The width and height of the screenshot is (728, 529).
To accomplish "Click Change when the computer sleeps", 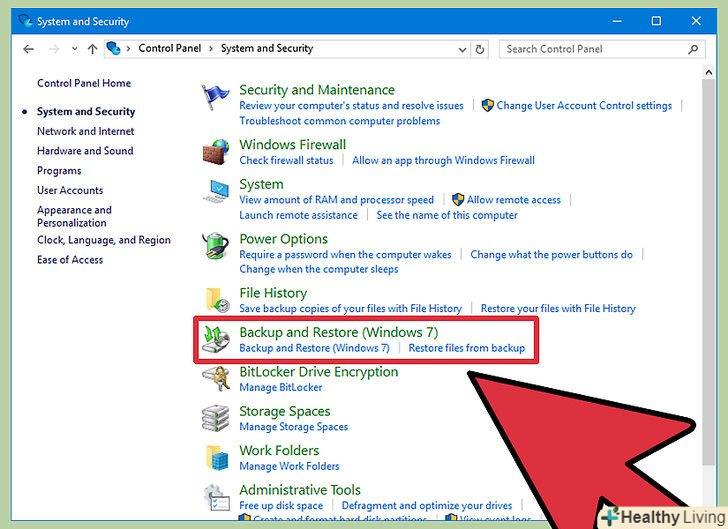I will coord(318,269).
